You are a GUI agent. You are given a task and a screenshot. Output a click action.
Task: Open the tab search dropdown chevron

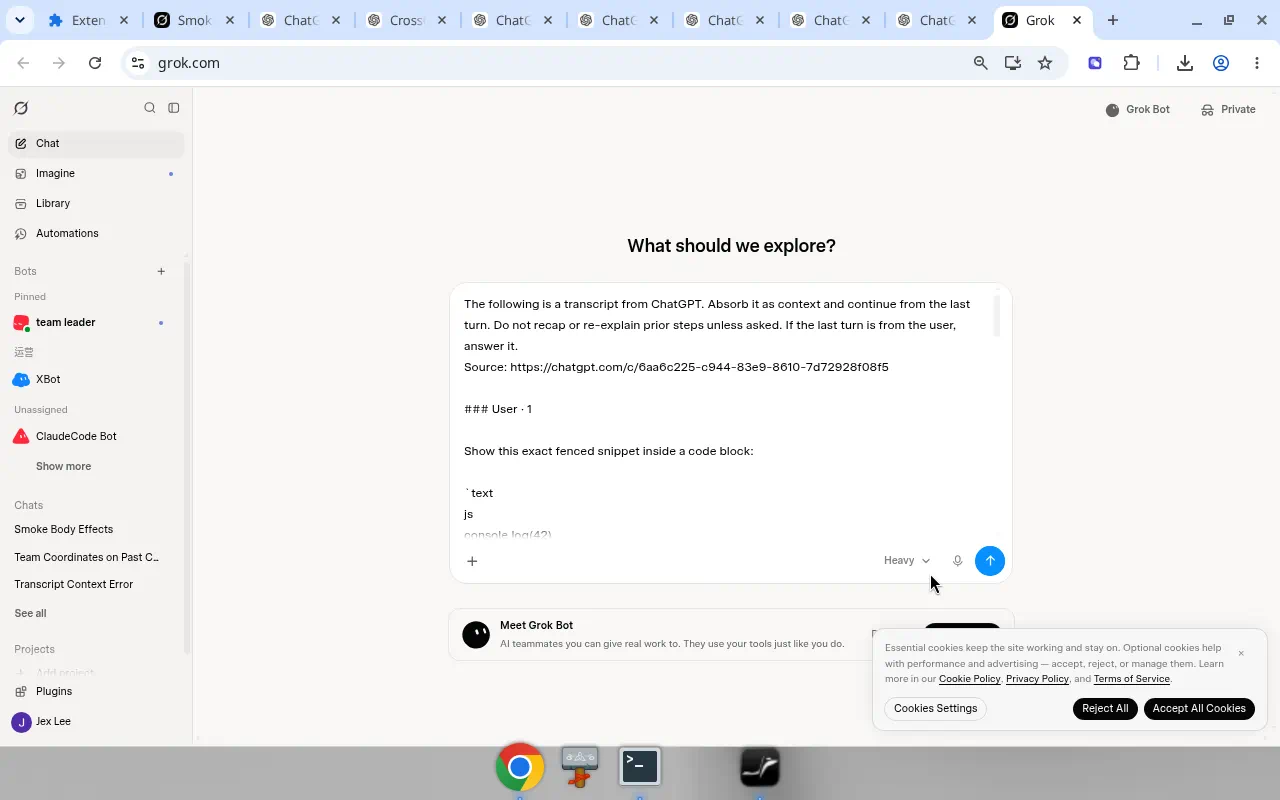tap(20, 20)
